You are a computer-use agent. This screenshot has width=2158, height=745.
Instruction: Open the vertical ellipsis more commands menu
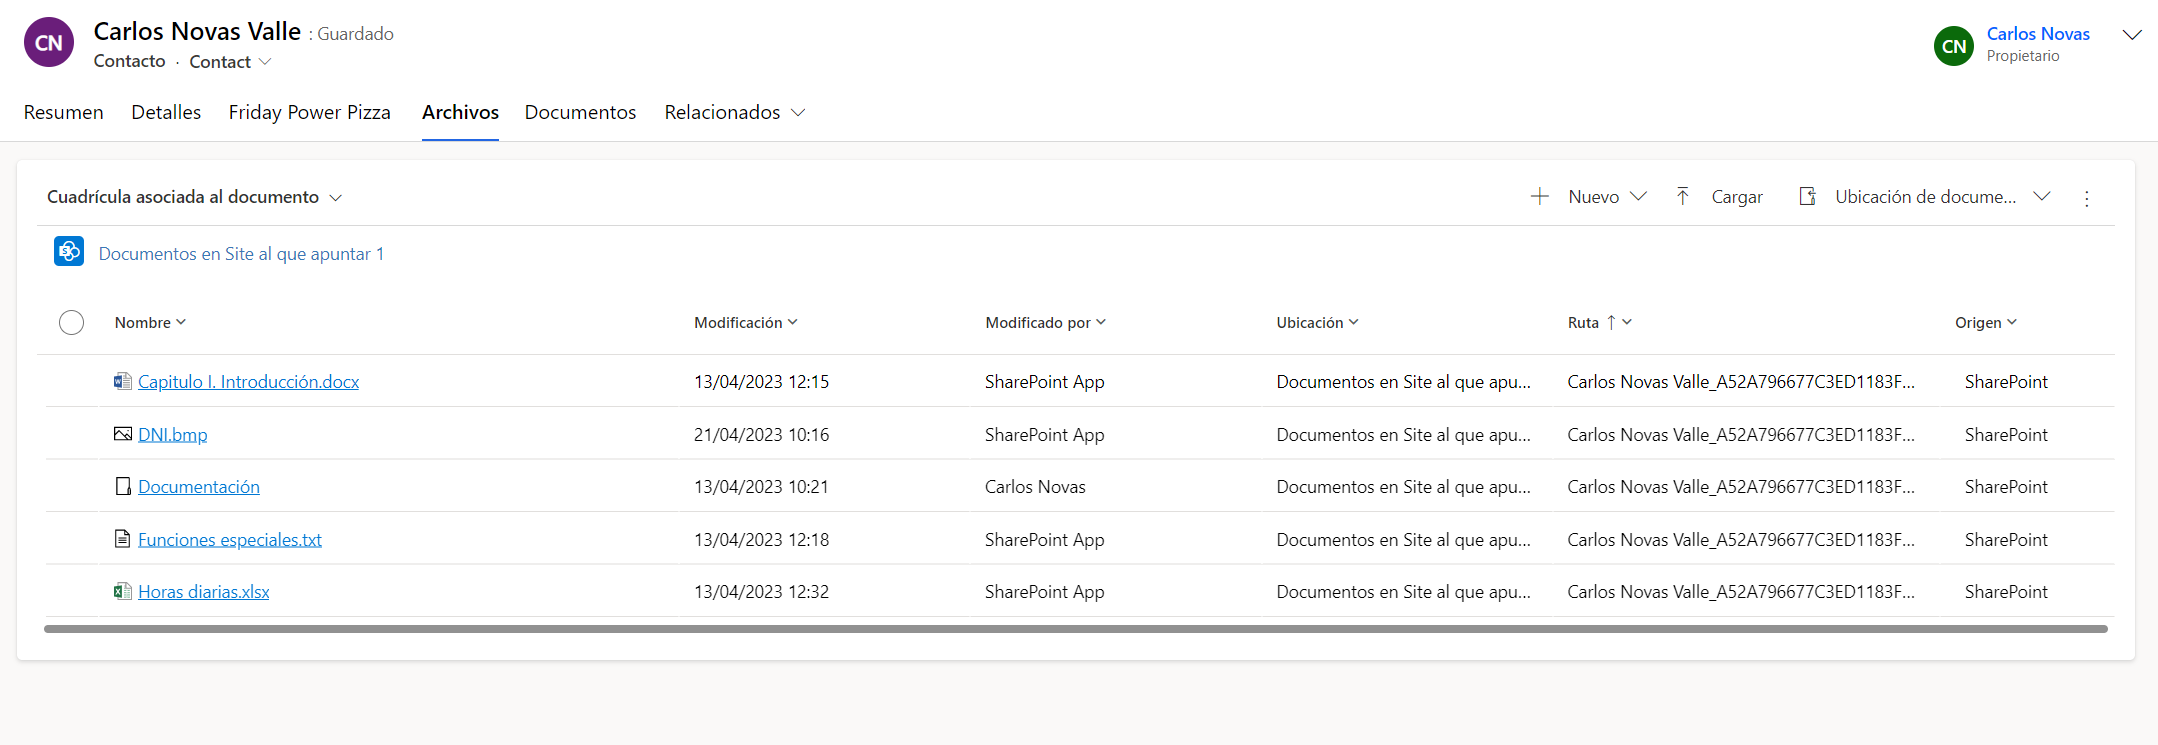2087,198
